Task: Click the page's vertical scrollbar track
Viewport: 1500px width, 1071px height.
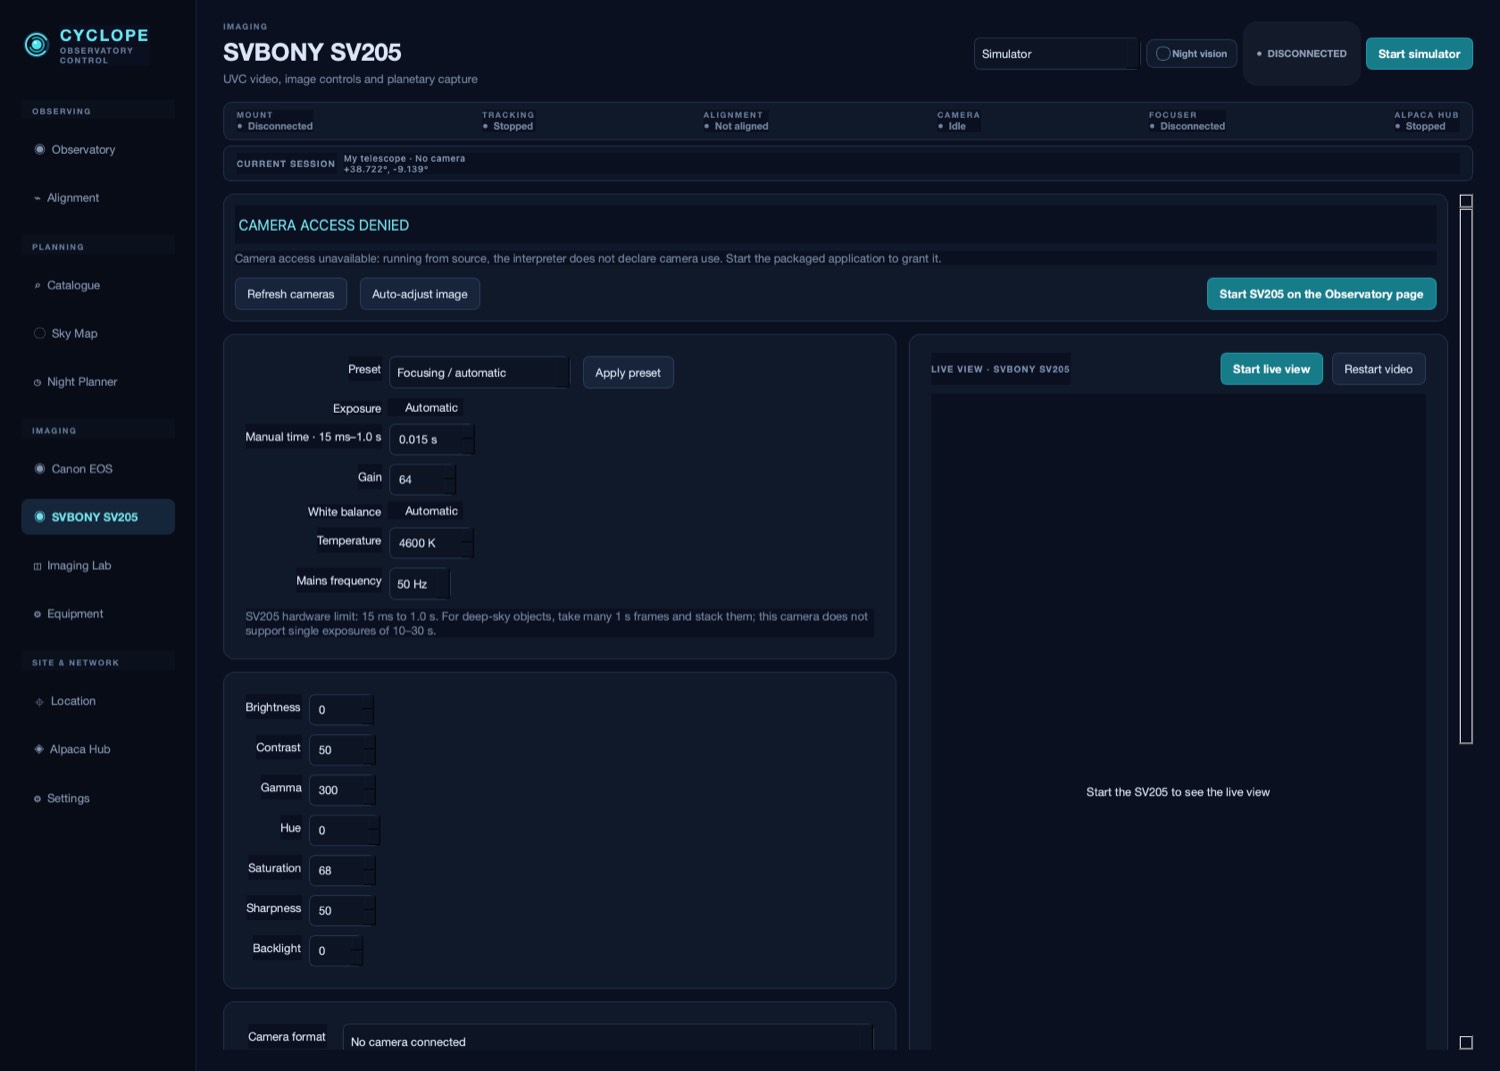Action: pos(1466,476)
